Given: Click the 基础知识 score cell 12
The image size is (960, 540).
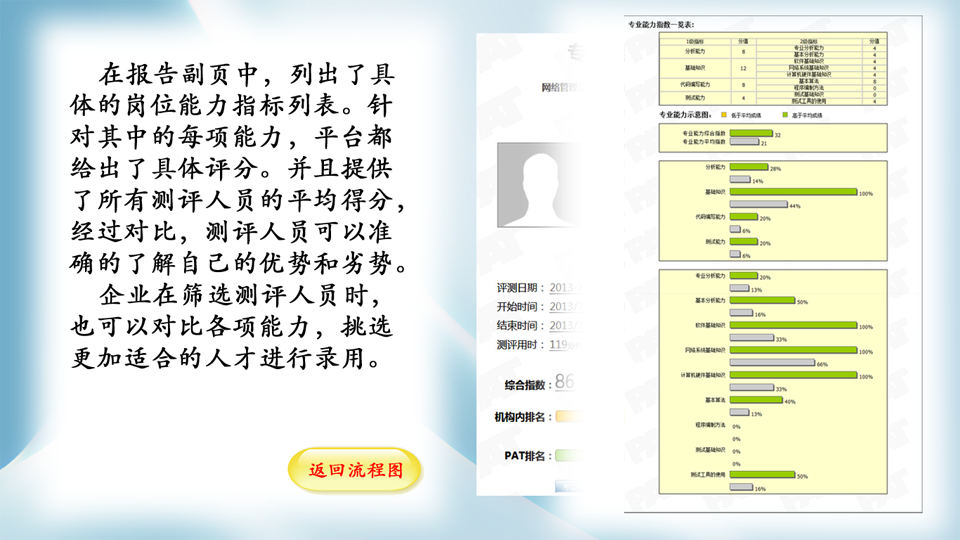Looking at the screenshot, I should click(x=743, y=68).
